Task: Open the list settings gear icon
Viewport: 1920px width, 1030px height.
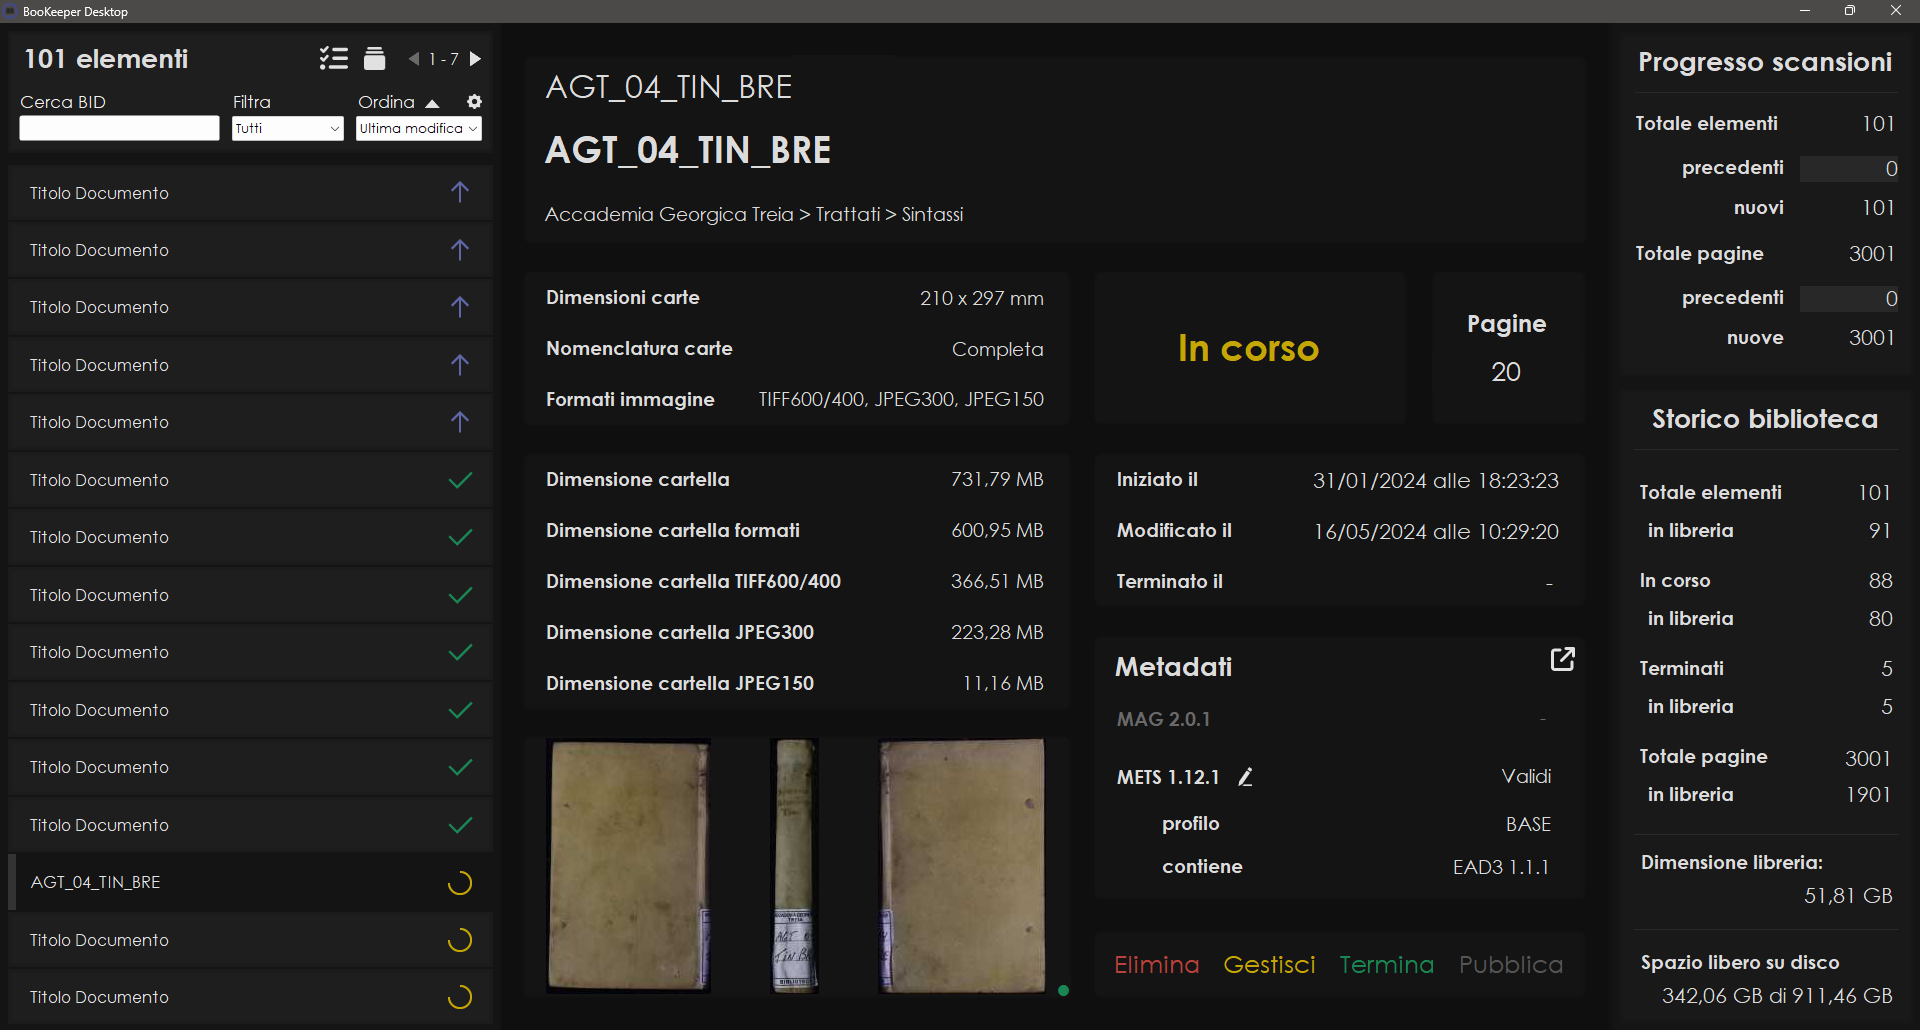Action: pyautogui.click(x=474, y=102)
